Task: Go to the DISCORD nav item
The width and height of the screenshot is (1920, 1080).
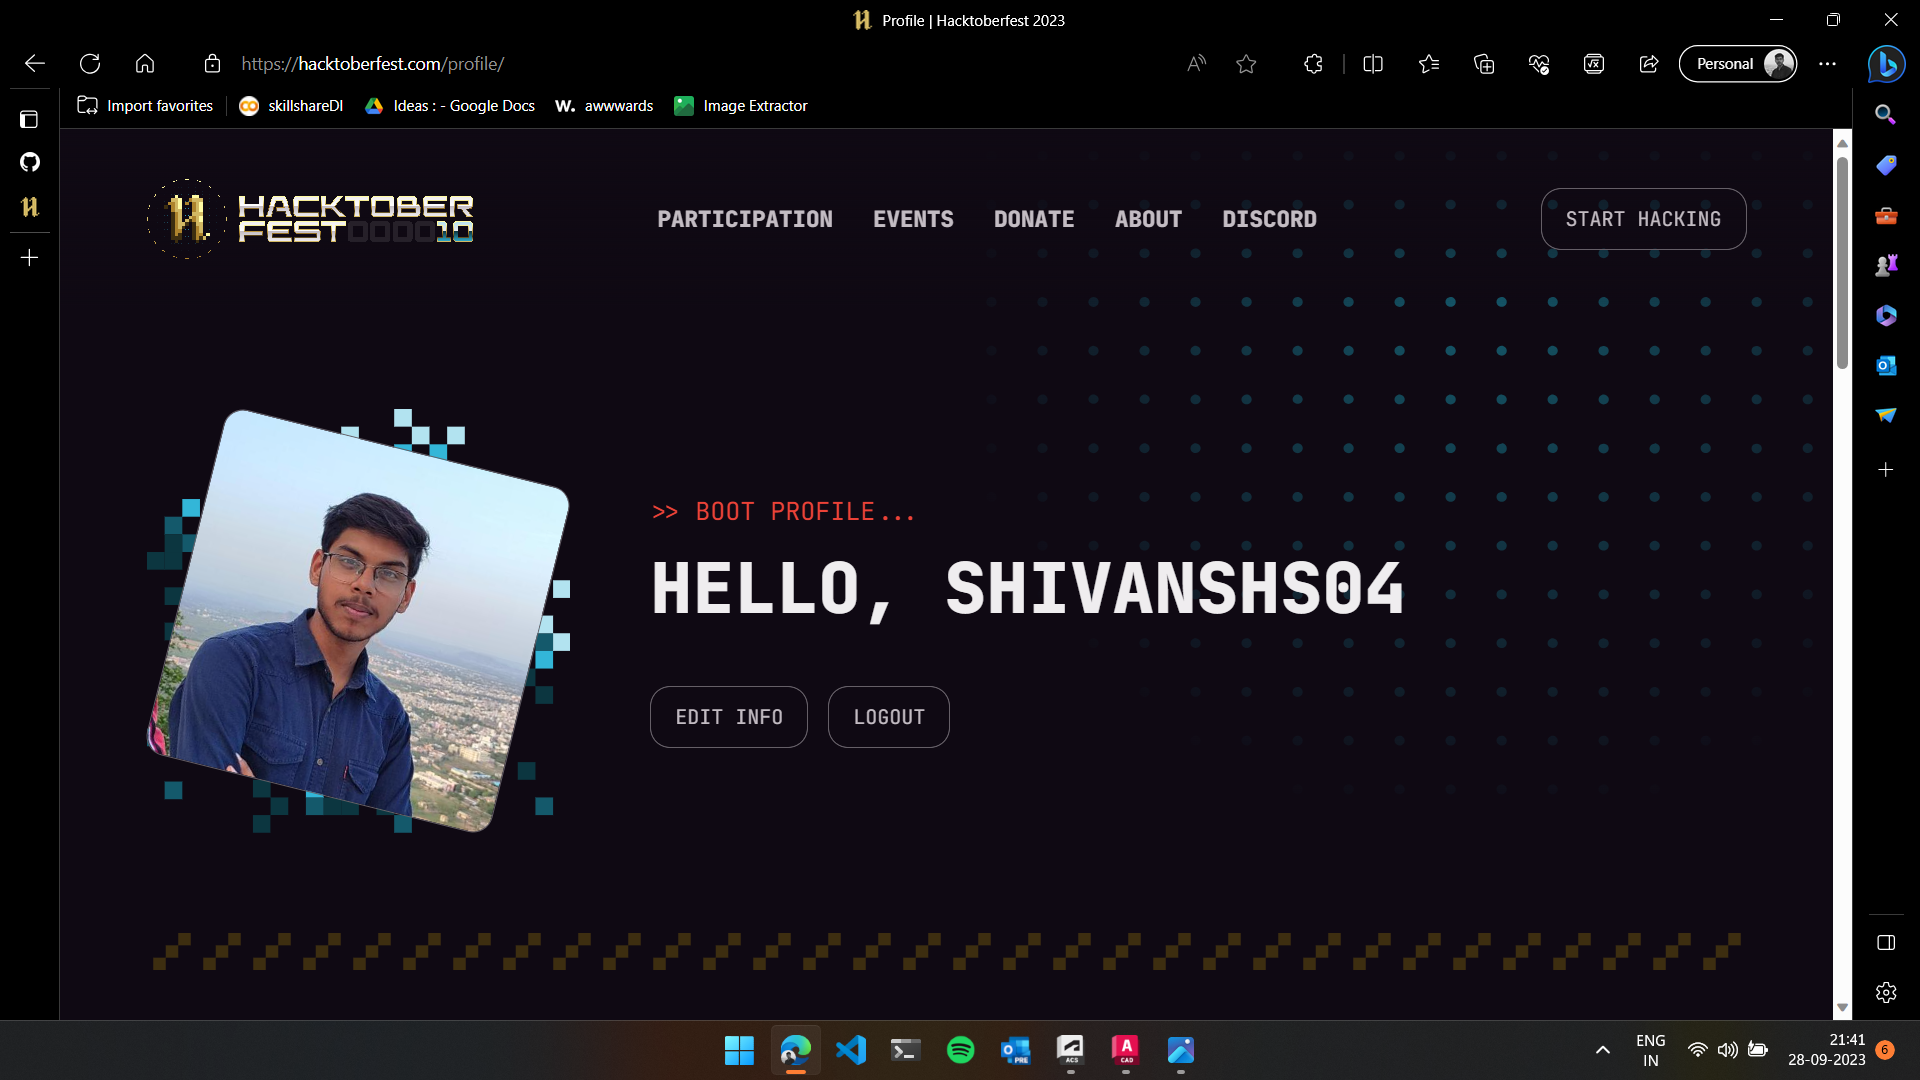Action: (1269, 219)
